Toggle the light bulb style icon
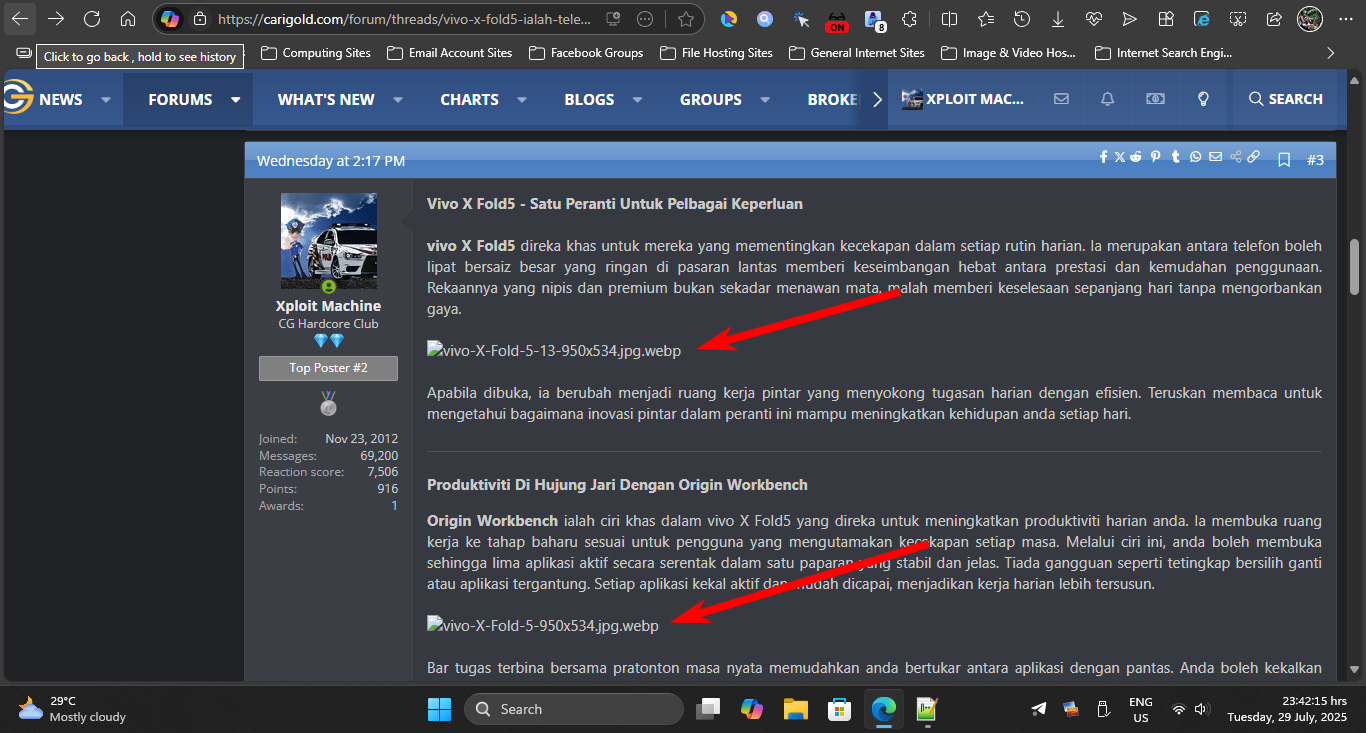 tap(1204, 99)
